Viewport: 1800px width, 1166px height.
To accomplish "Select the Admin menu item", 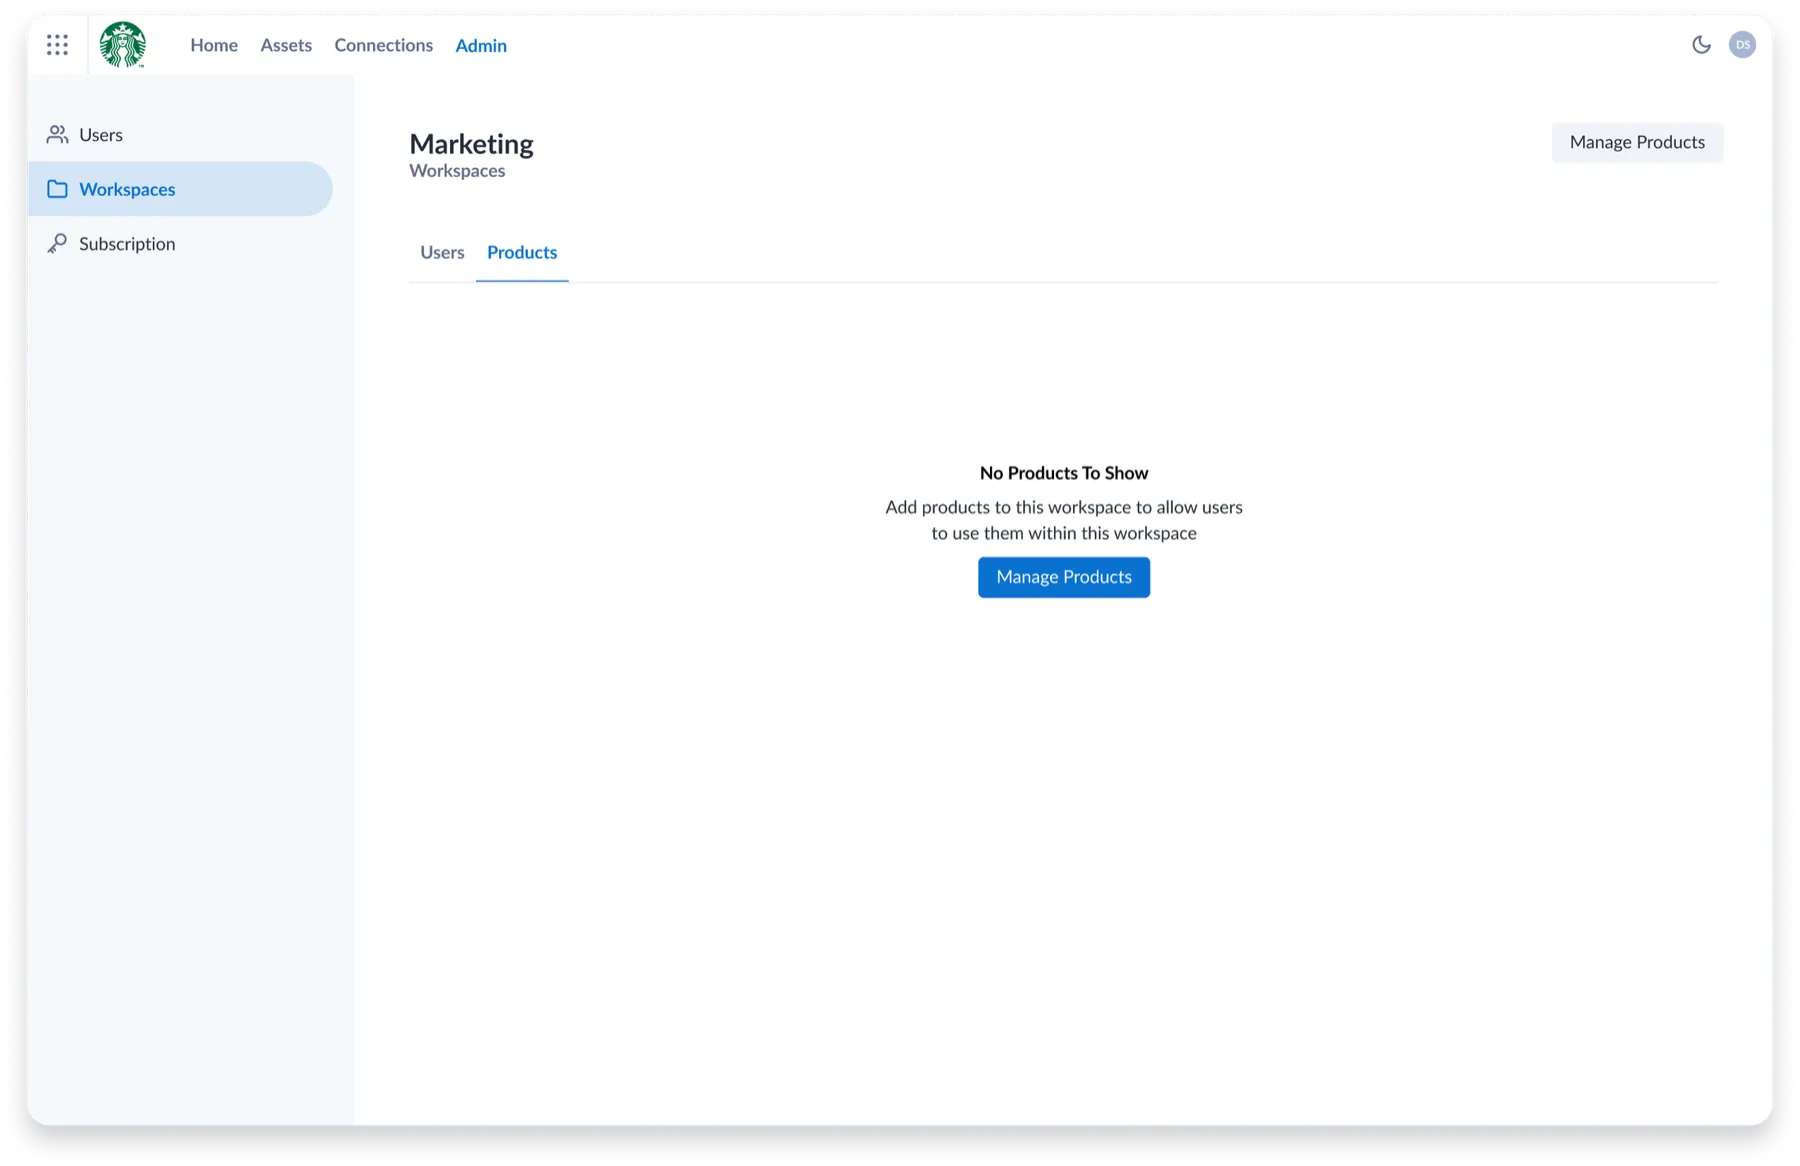I will [x=481, y=45].
